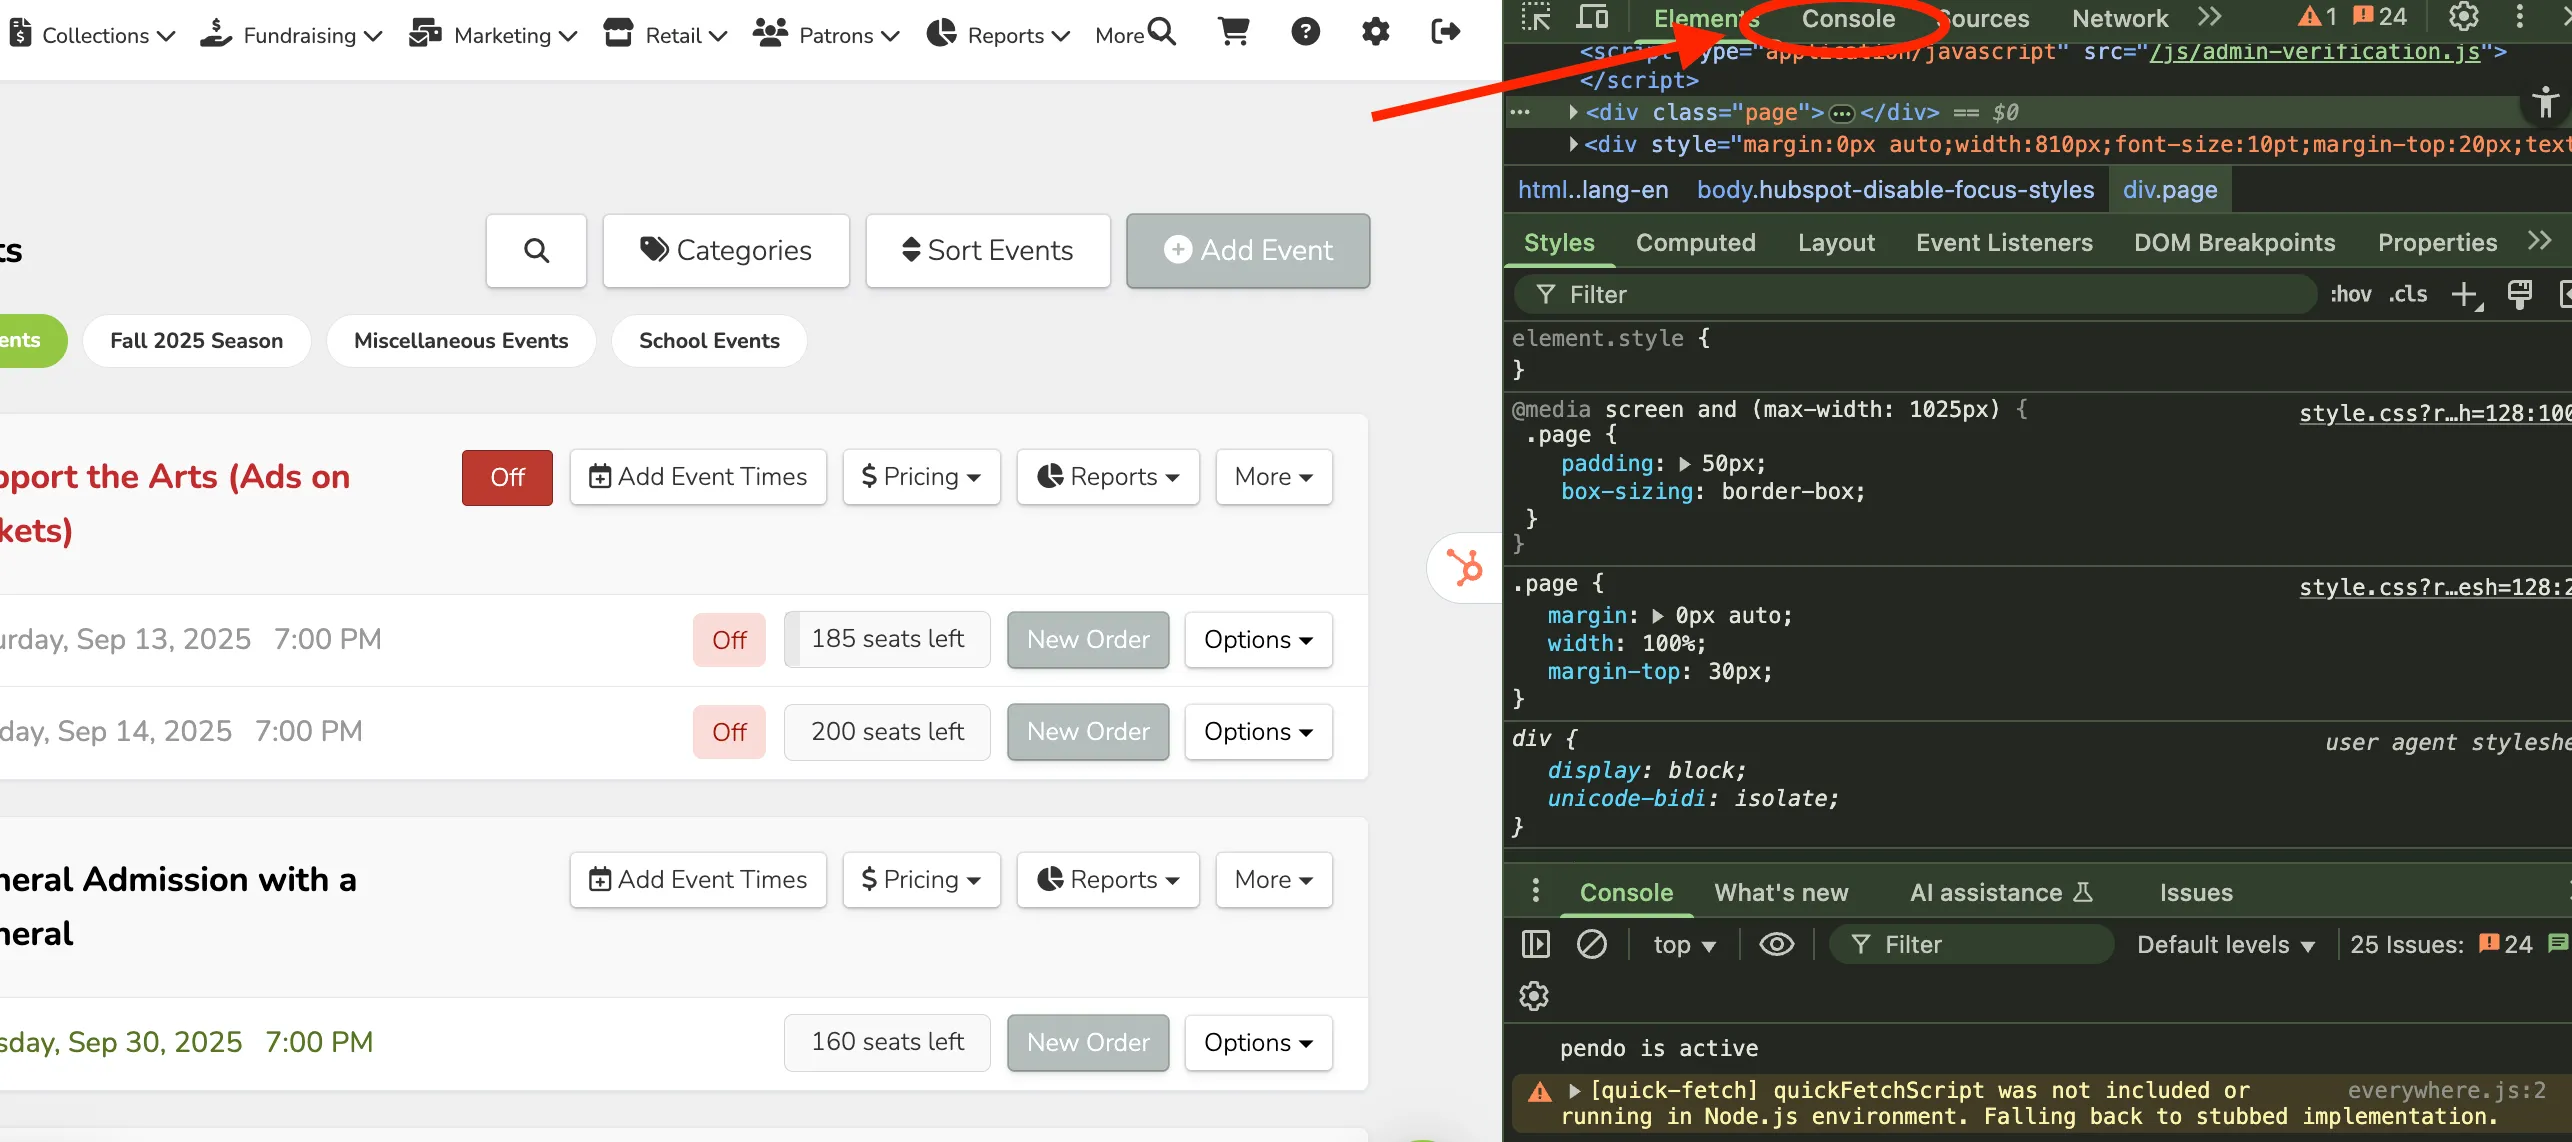
Task: Click Add Event Times for Arts event
Action: pos(698,477)
